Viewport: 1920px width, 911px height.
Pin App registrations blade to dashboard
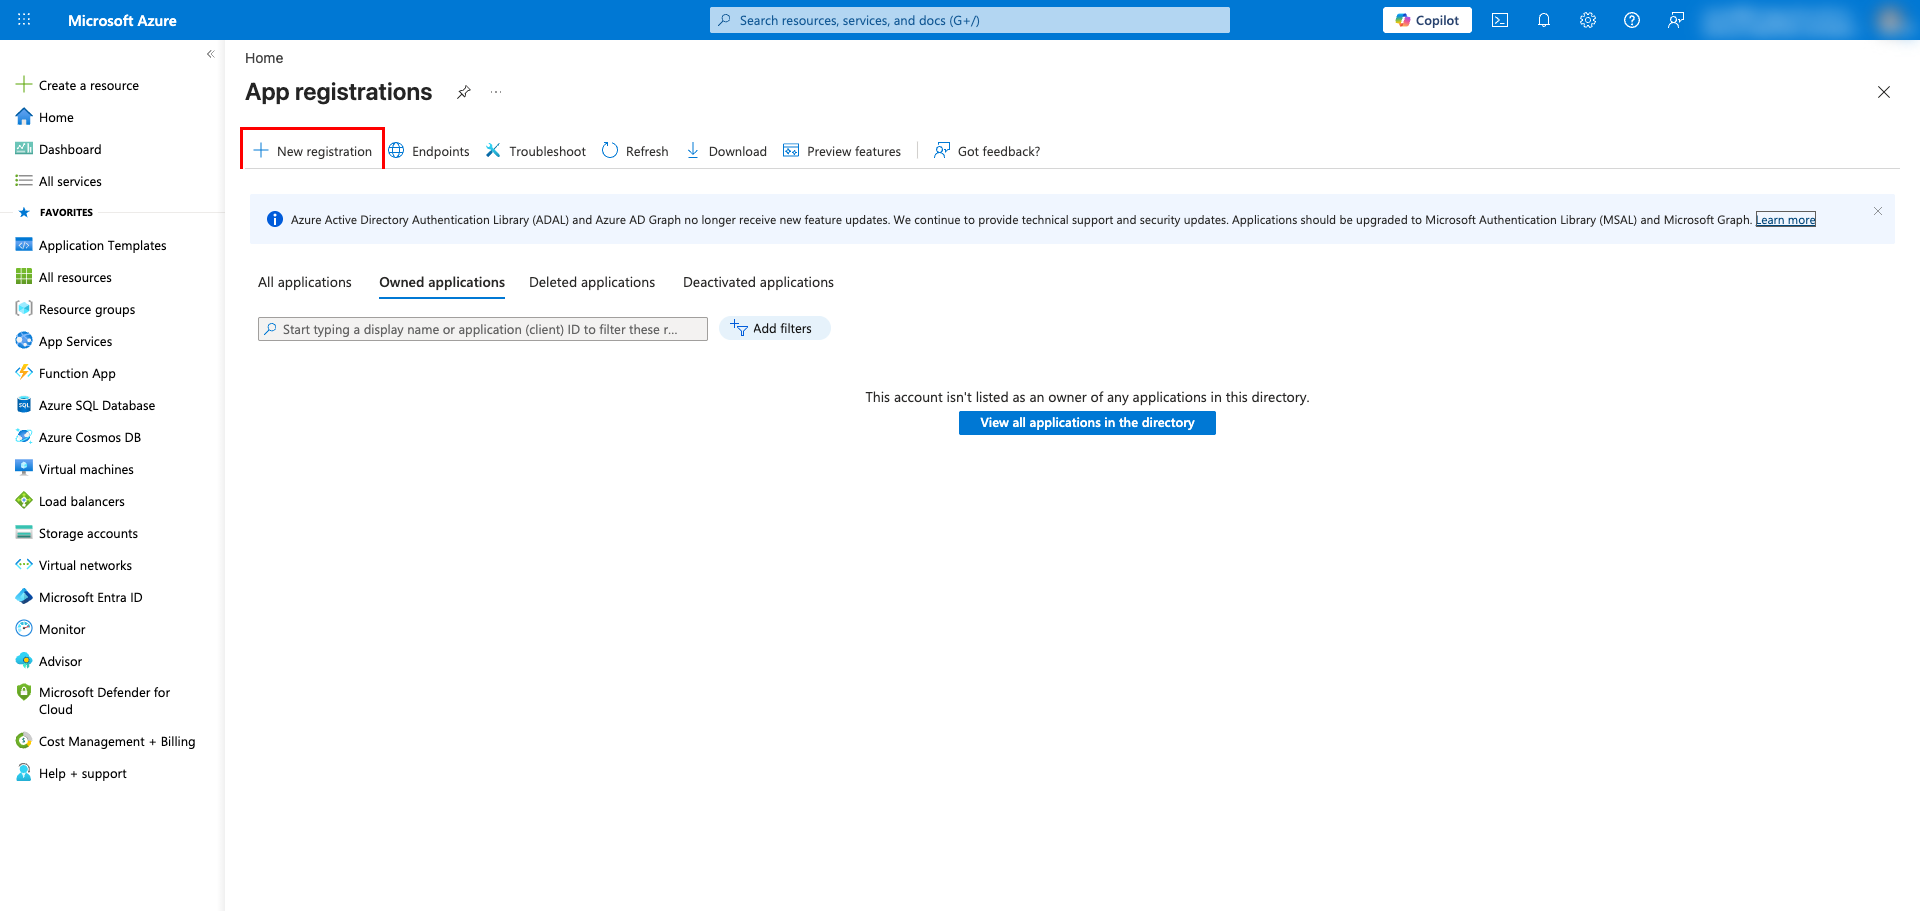464,92
